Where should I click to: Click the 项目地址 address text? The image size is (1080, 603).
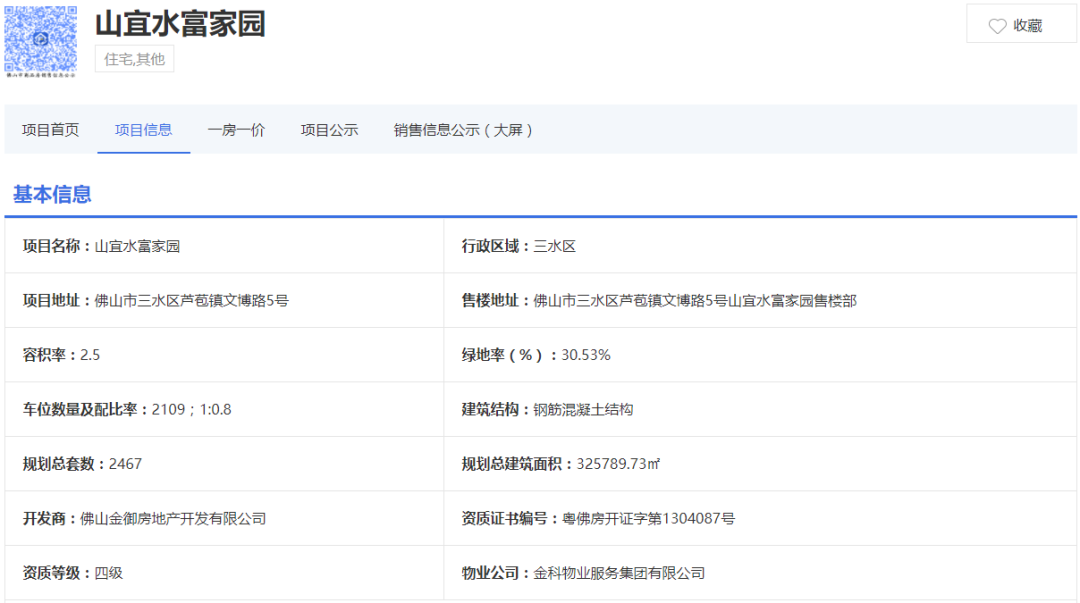click(191, 300)
